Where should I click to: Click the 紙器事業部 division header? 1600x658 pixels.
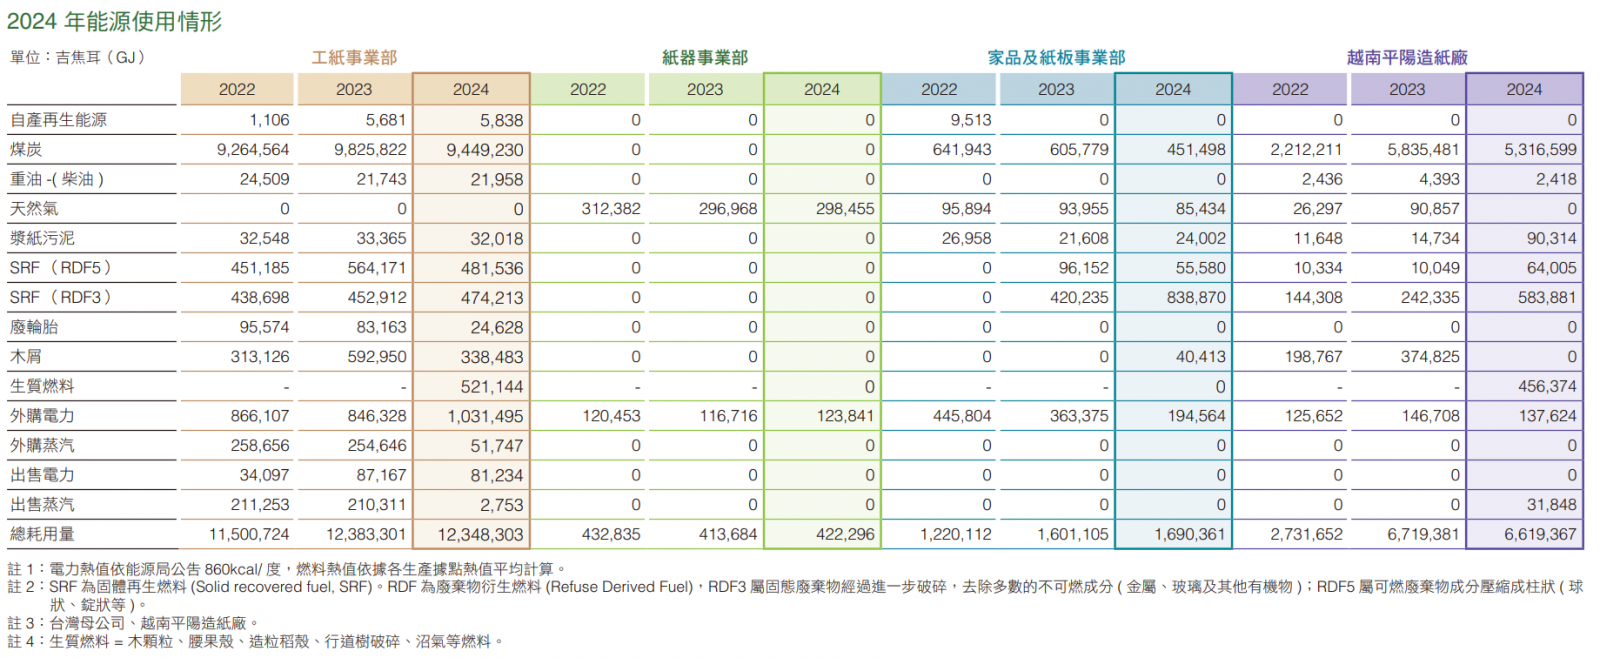(704, 58)
